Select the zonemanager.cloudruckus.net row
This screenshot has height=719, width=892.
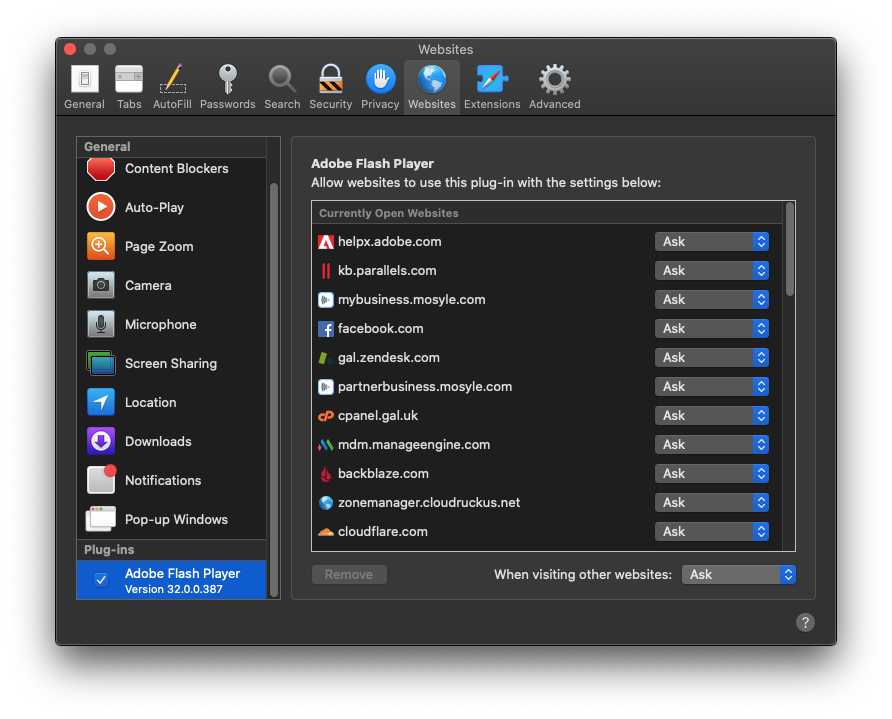[547, 503]
